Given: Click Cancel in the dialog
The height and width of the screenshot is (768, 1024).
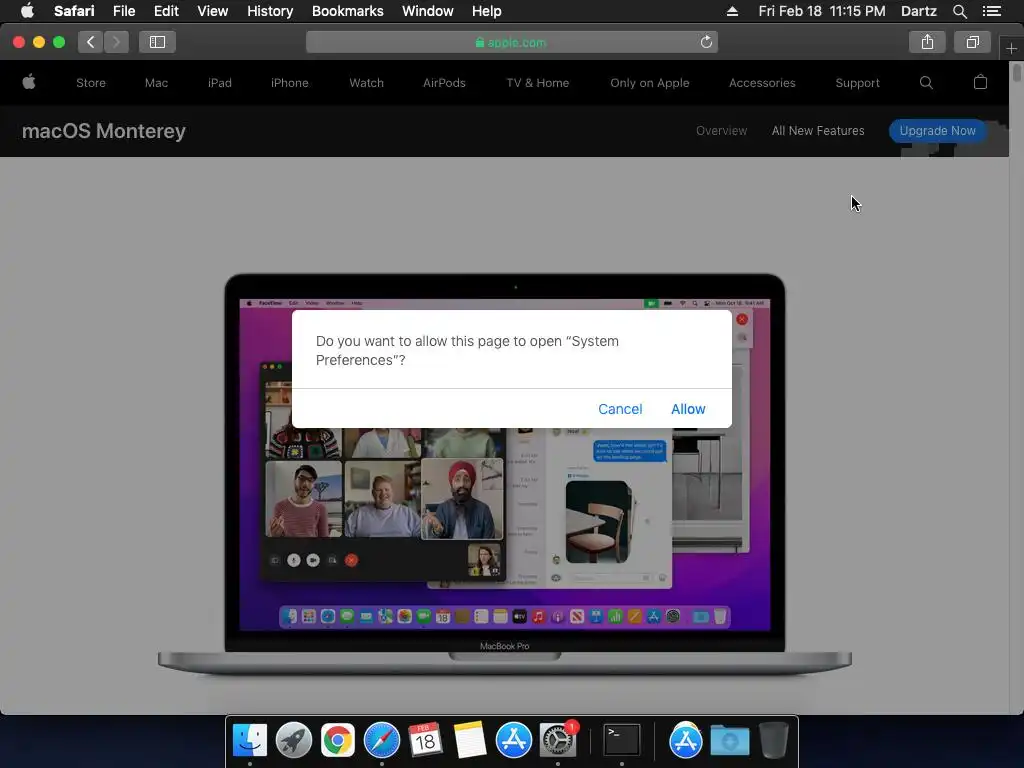Looking at the screenshot, I should coord(620,409).
